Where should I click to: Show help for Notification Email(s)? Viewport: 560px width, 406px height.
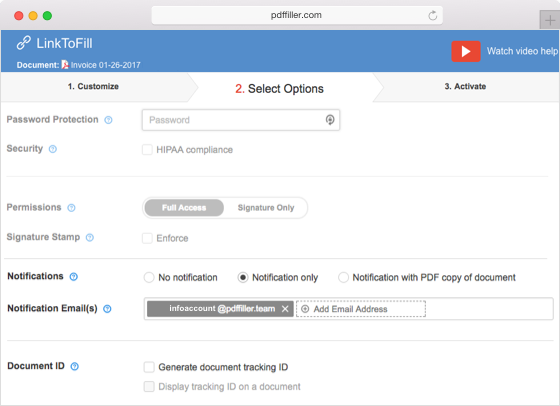coord(107,309)
